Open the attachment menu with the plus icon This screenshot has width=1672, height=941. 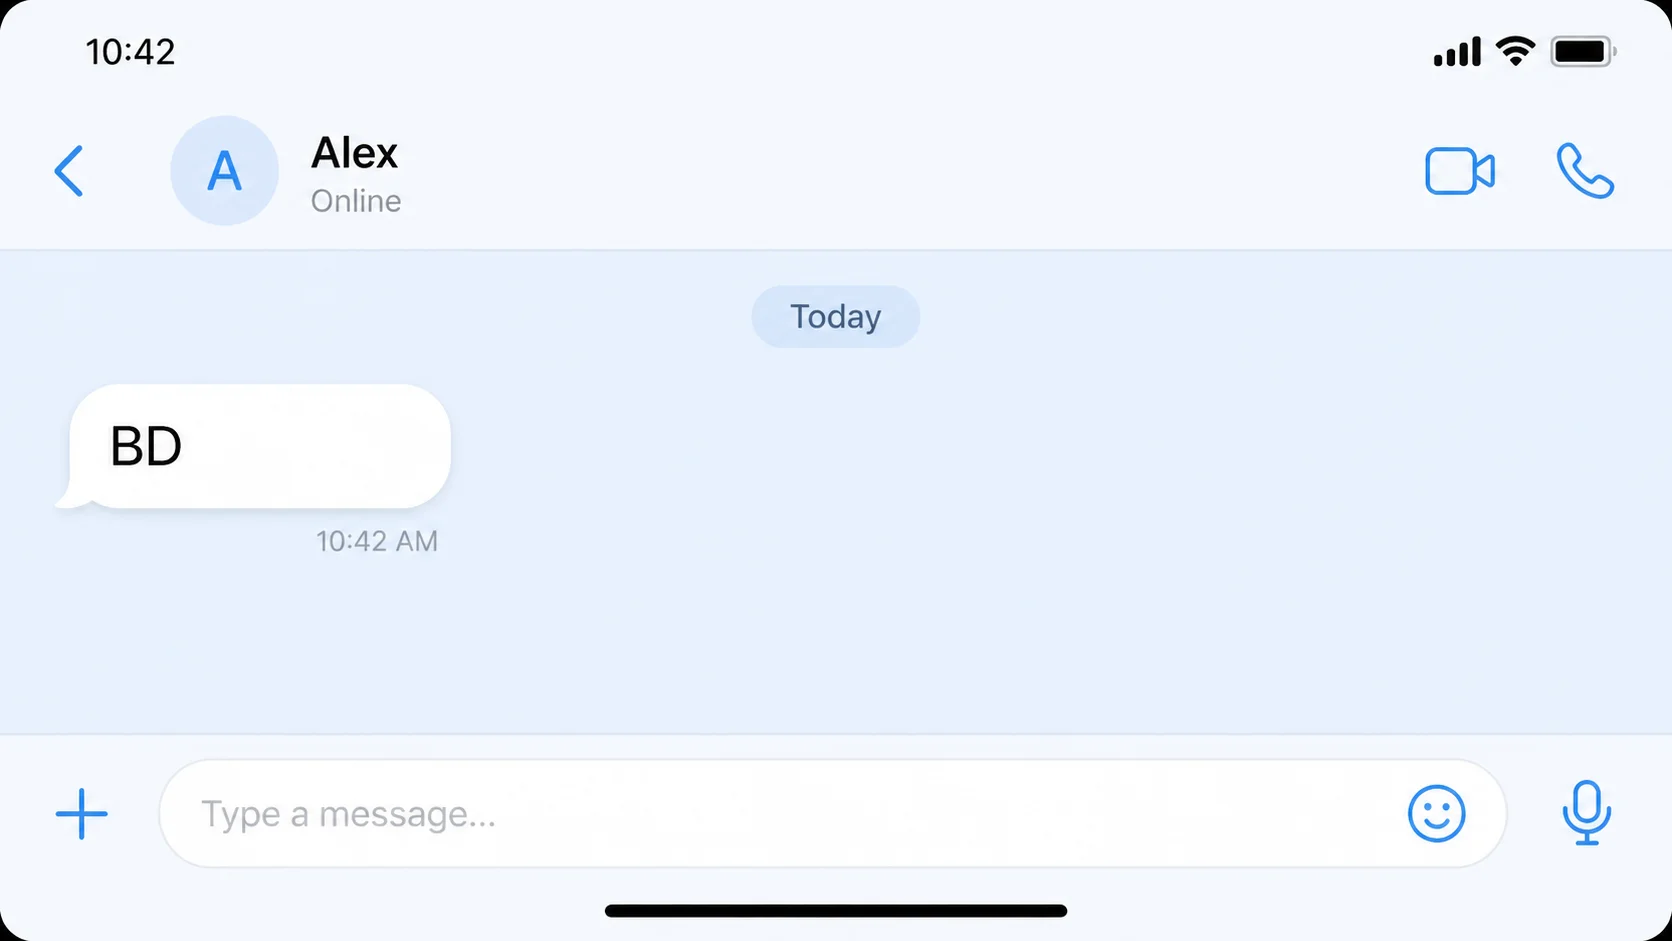[x=81, y=814]
